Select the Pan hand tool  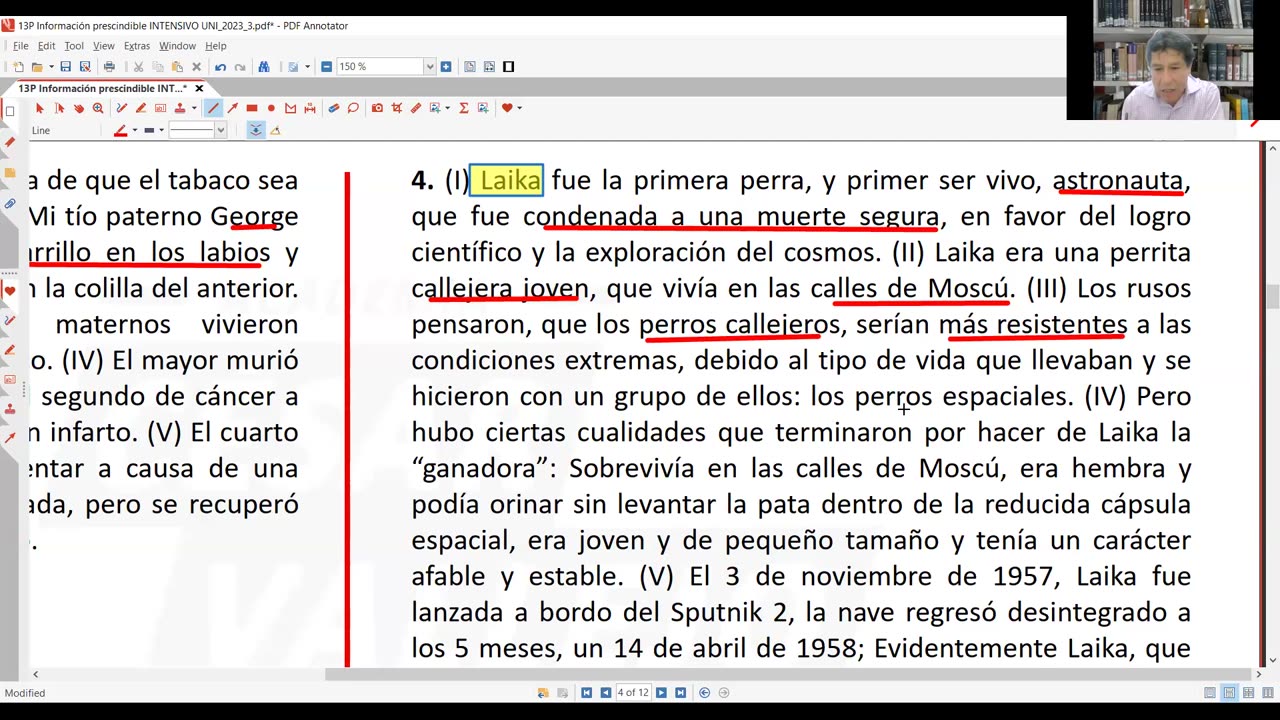79,108
